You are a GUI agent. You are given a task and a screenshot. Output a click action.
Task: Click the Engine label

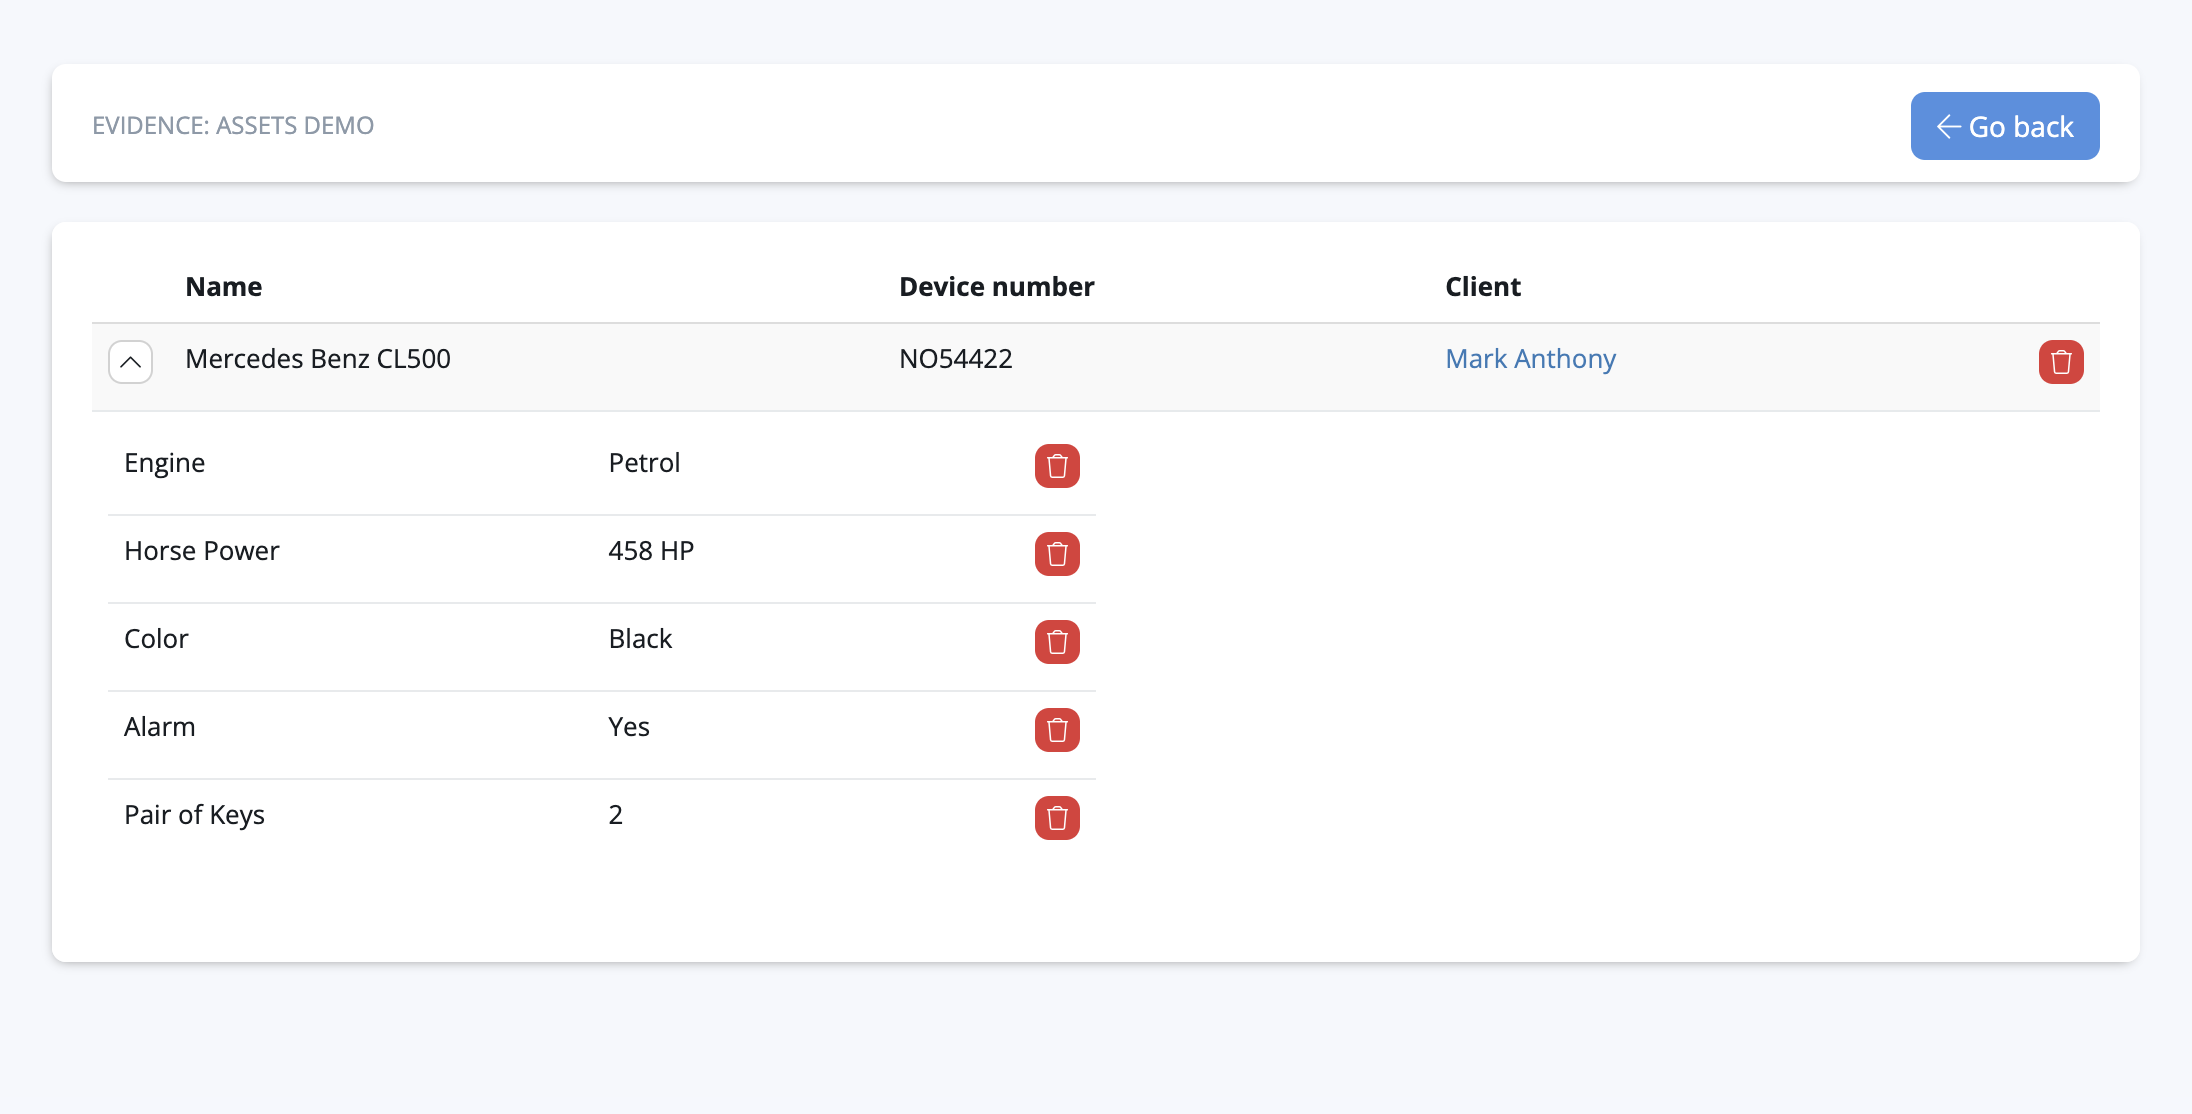(164, 463)
